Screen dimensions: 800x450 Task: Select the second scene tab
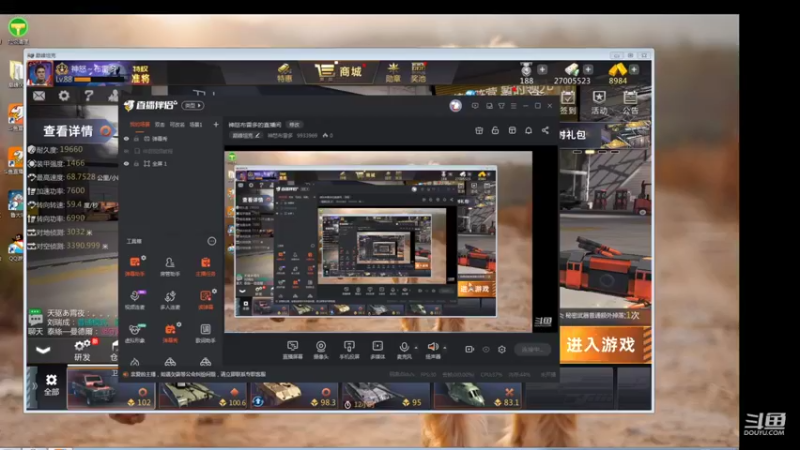160,124
